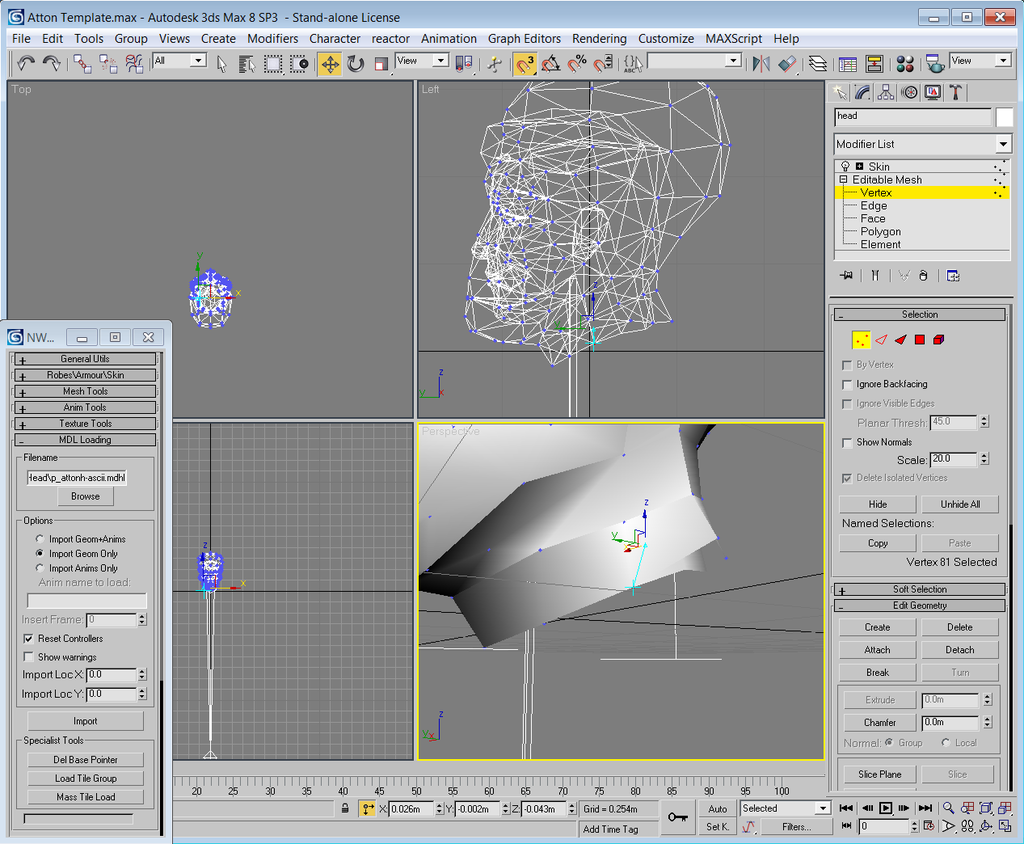Viewport: 1024px width, 844px height.
Task: Toggle the Percent Snap button
Action: point(577,63)
